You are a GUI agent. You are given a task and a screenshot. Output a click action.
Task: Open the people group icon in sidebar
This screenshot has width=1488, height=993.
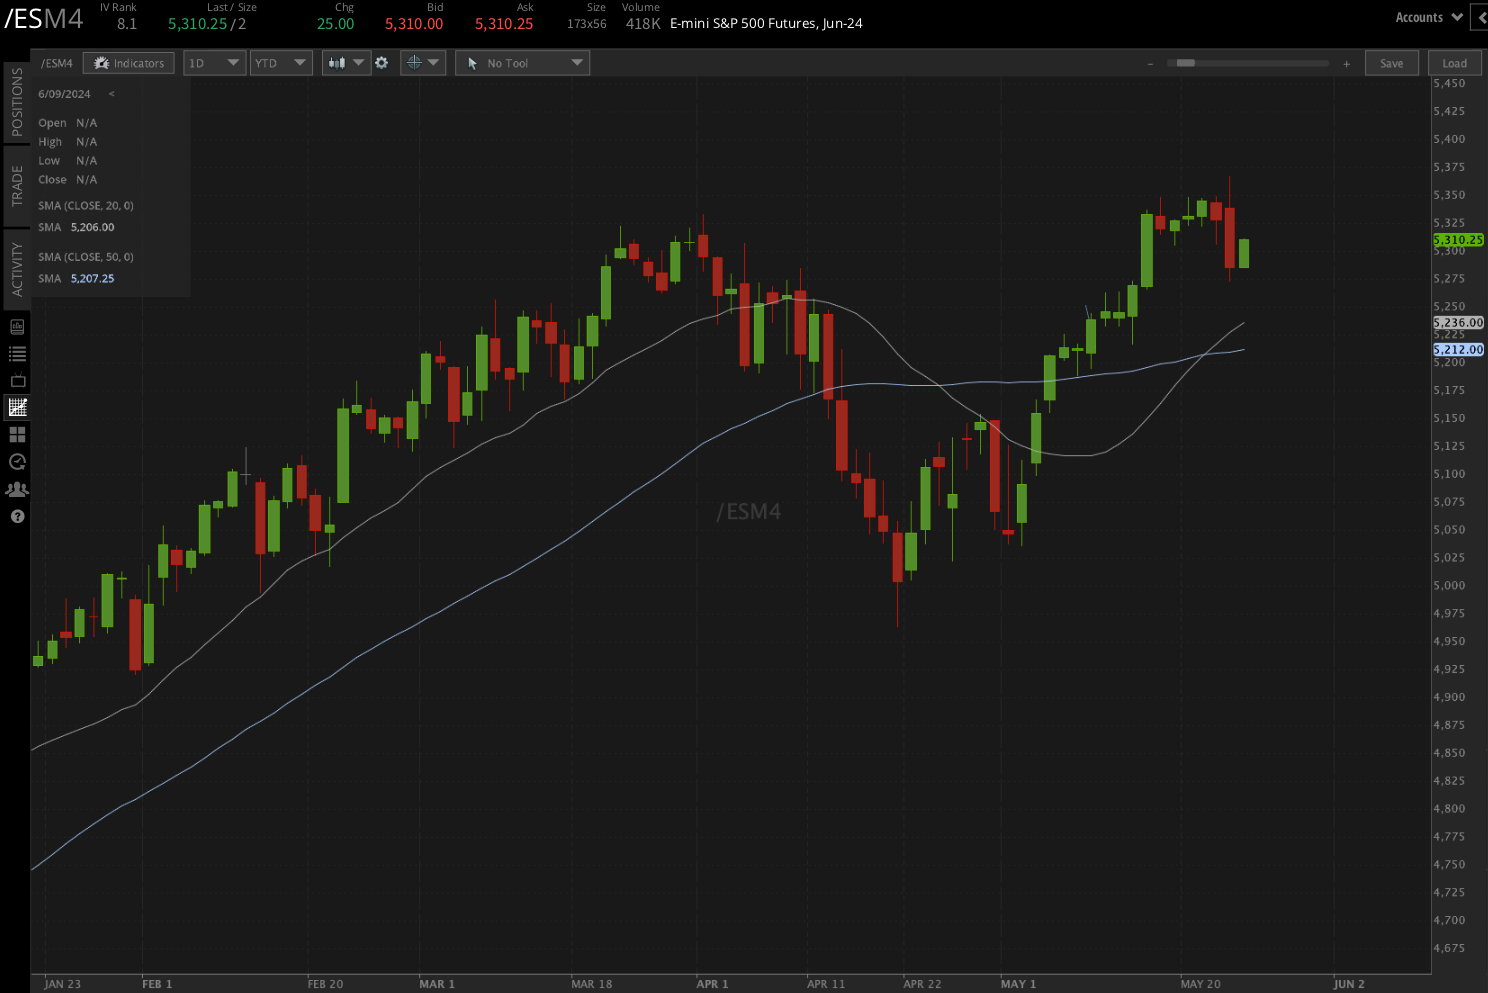(x=17, y=489)
